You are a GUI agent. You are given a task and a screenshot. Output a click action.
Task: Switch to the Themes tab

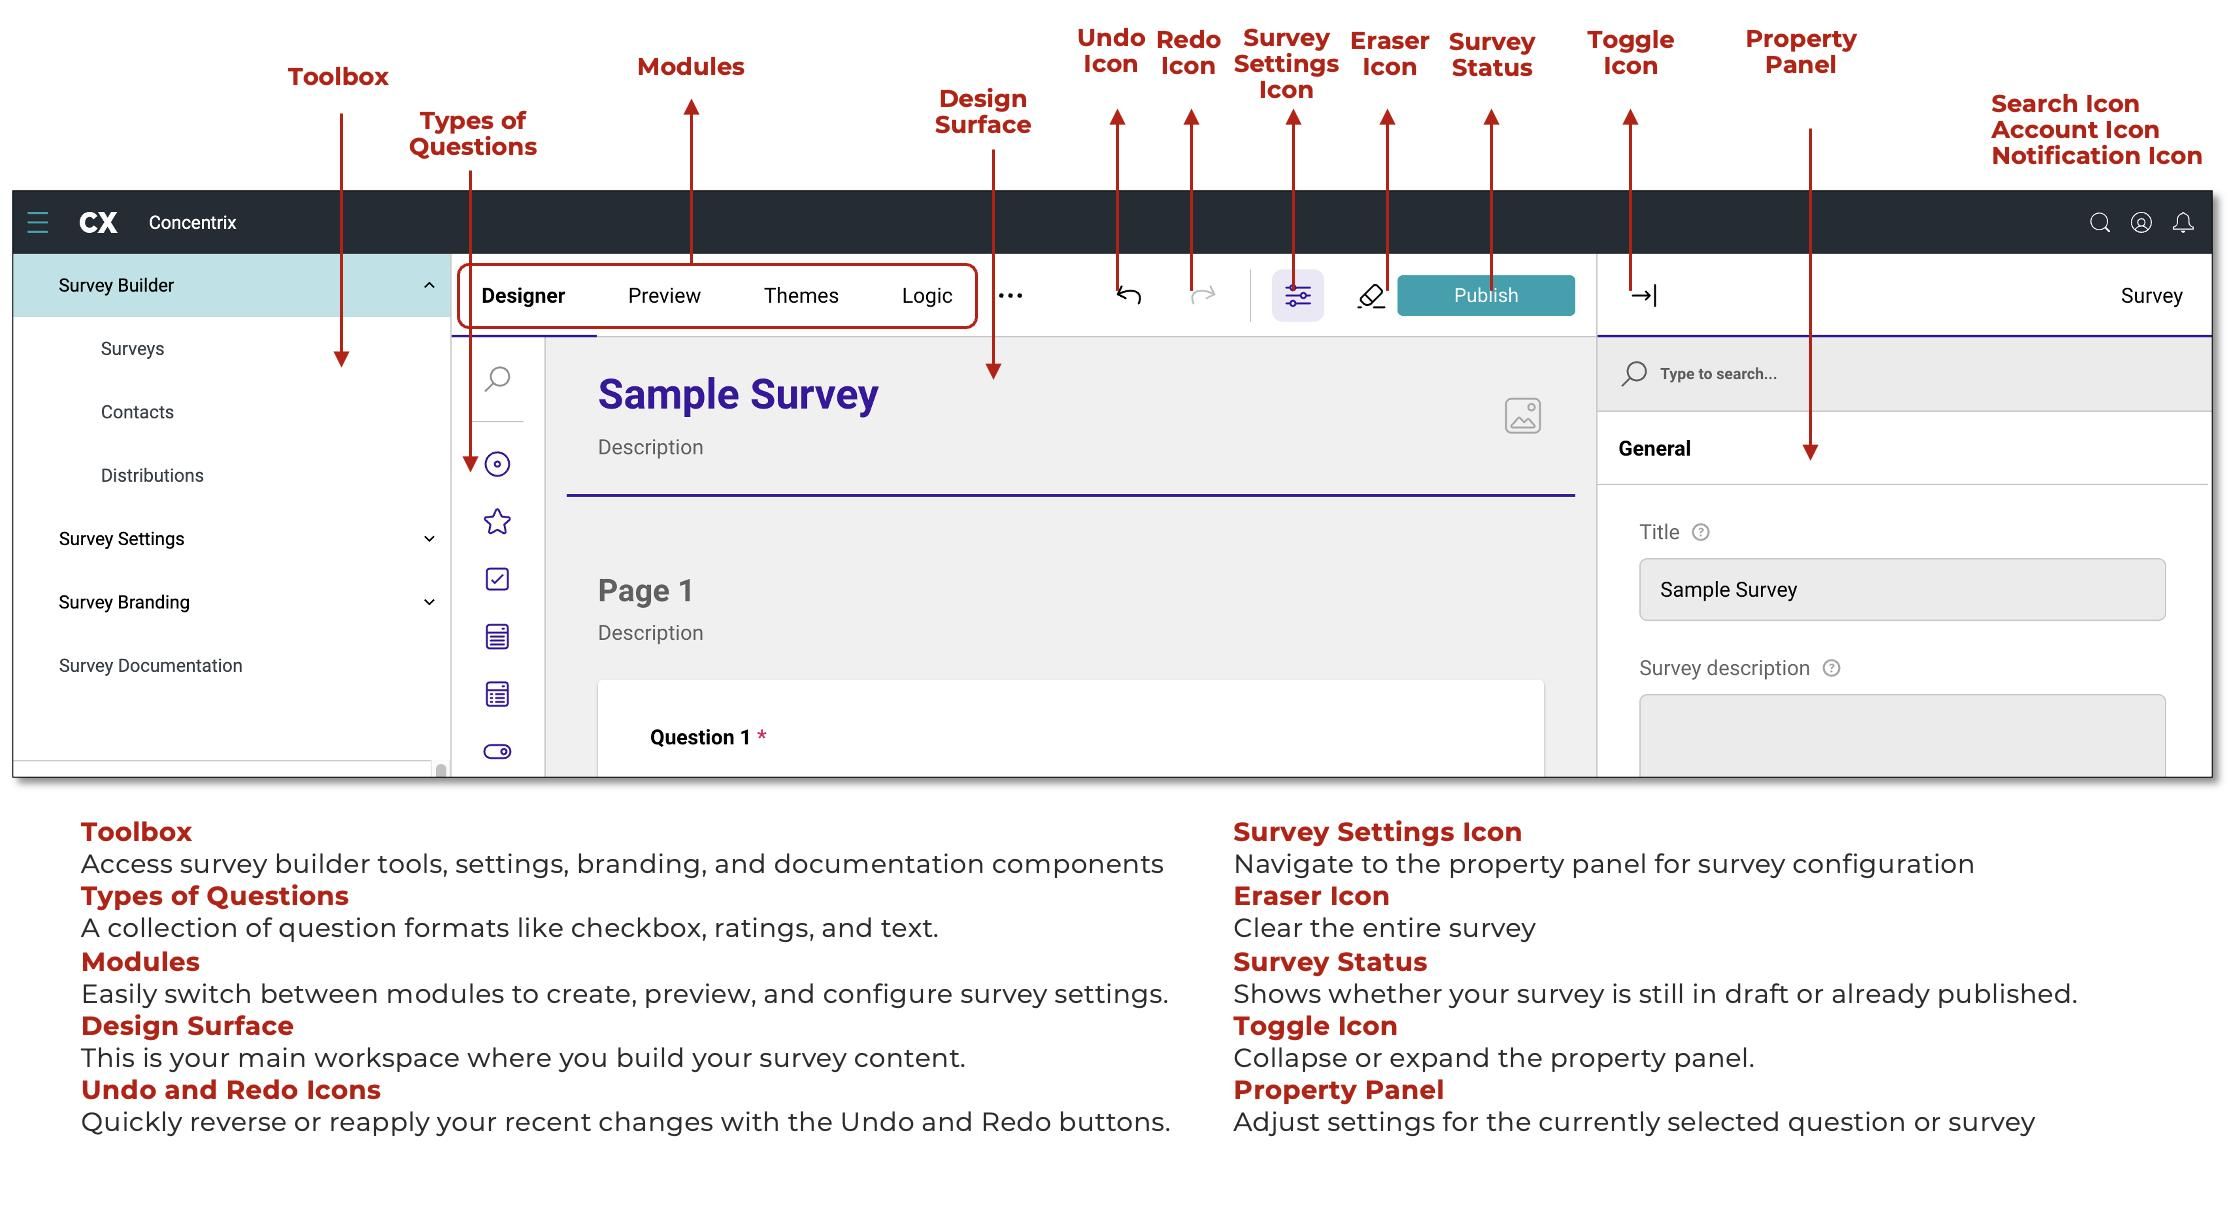801,296
